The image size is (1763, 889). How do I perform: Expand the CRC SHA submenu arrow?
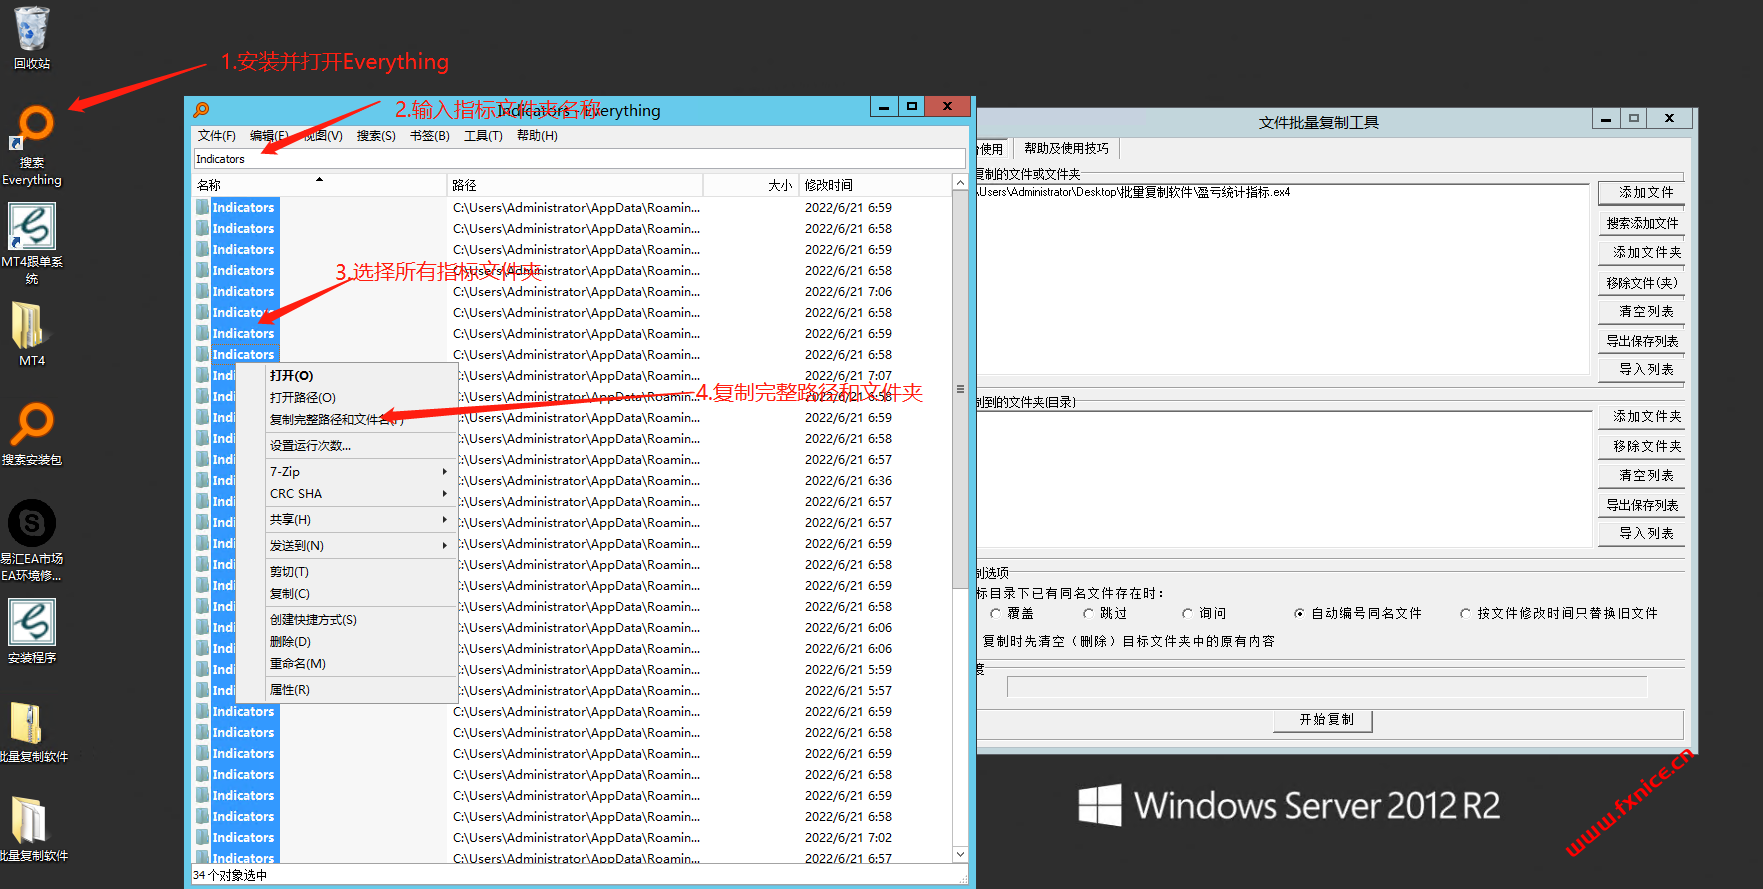pos(445,494)
